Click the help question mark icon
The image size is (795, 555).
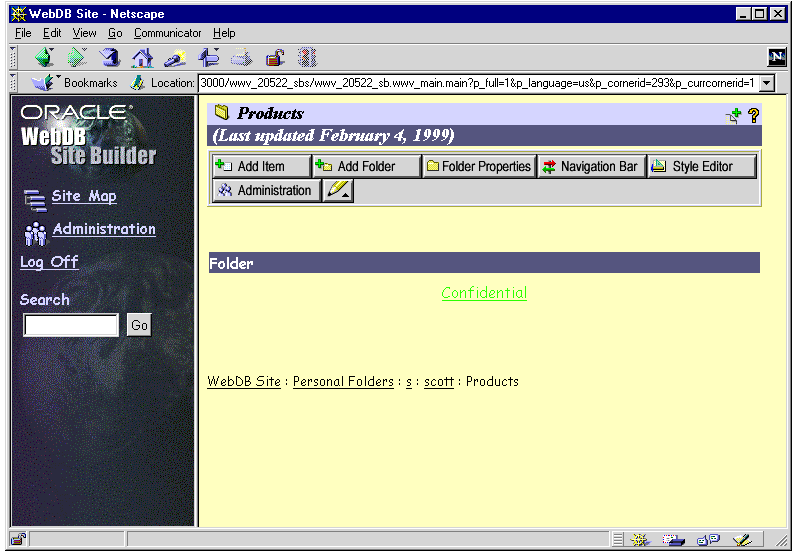tap(753, 115)
